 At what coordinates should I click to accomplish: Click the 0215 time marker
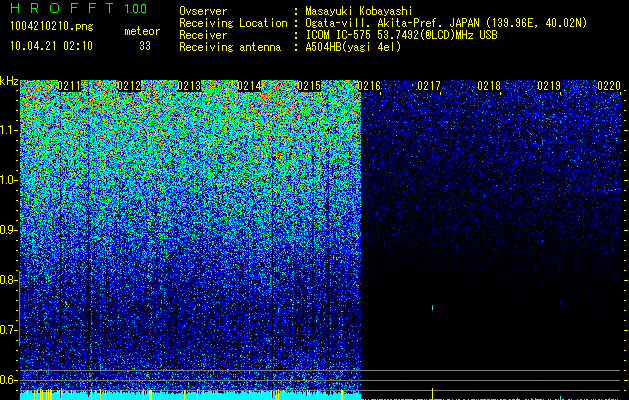click(x=309, y=86)
